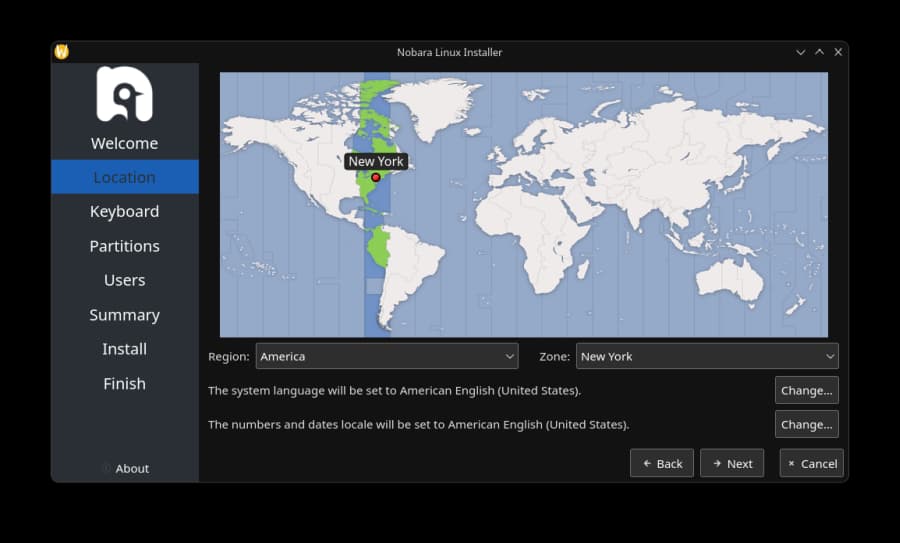Click Australia on the timezone map
This screenshot has height=543, width=900.
[730, 280]
